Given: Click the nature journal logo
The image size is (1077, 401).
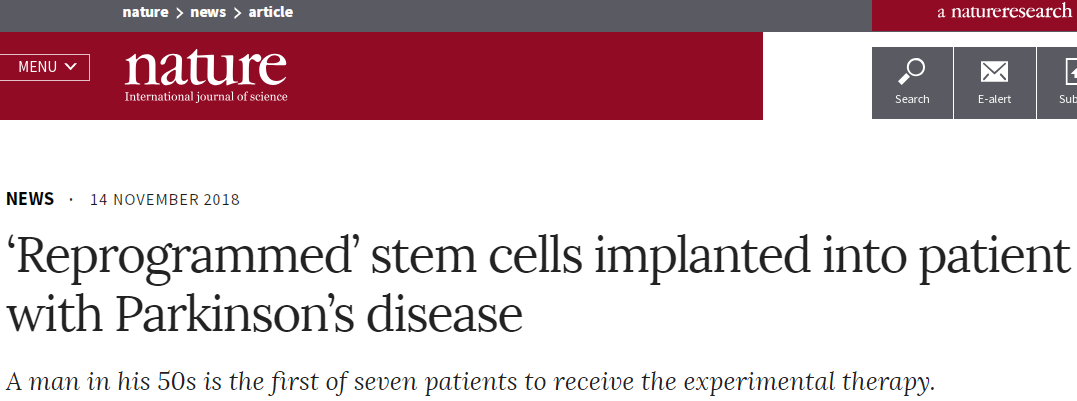Looking at the screenshot, I should click(x=206, y=76).
